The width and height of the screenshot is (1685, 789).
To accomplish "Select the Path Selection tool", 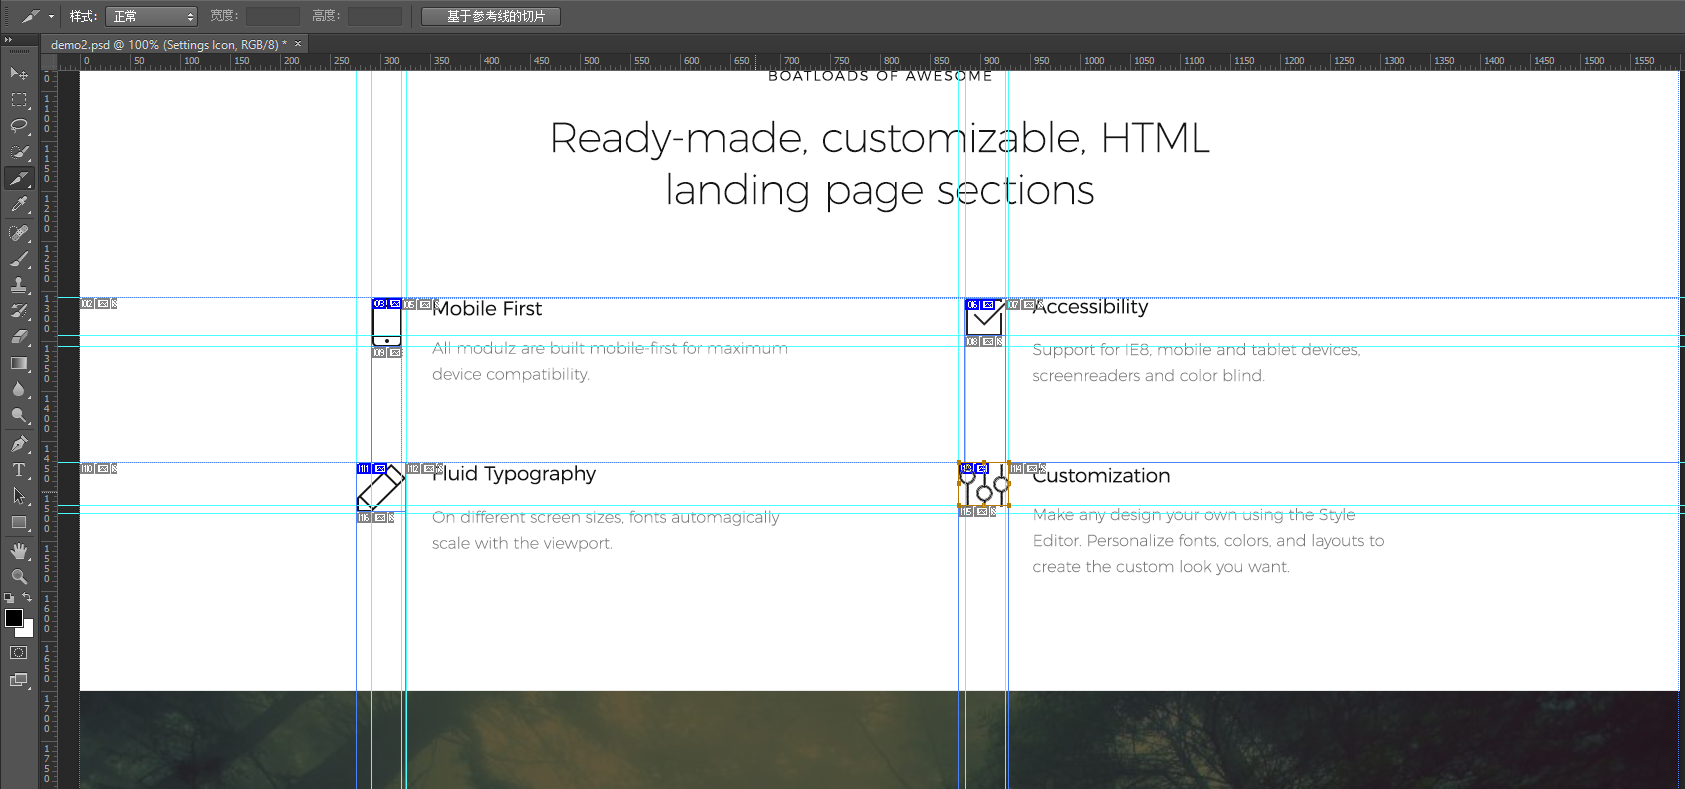I will 19,496.
